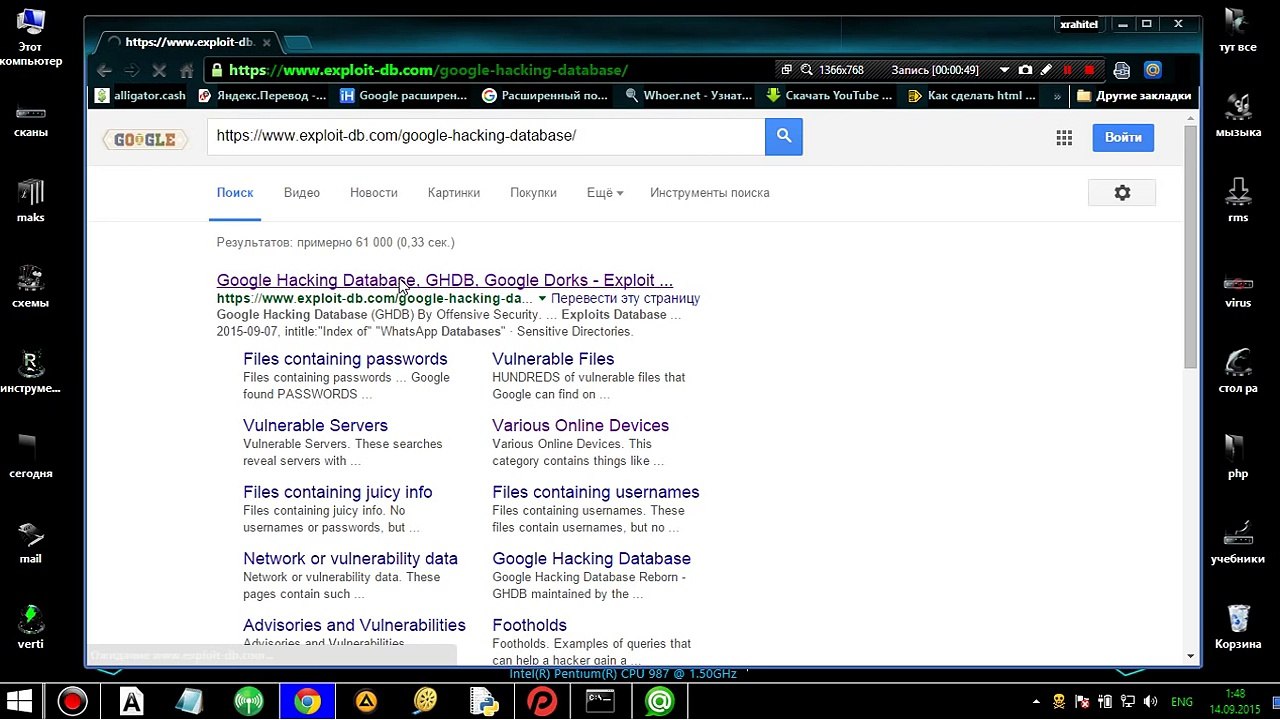Open the Files containing passwords link
The height and width of the screenshot is (720, 1280).
(x=345, y=359)
